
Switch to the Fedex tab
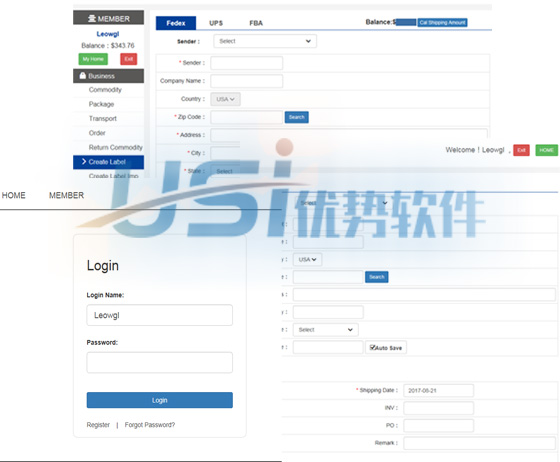(176, 23)
